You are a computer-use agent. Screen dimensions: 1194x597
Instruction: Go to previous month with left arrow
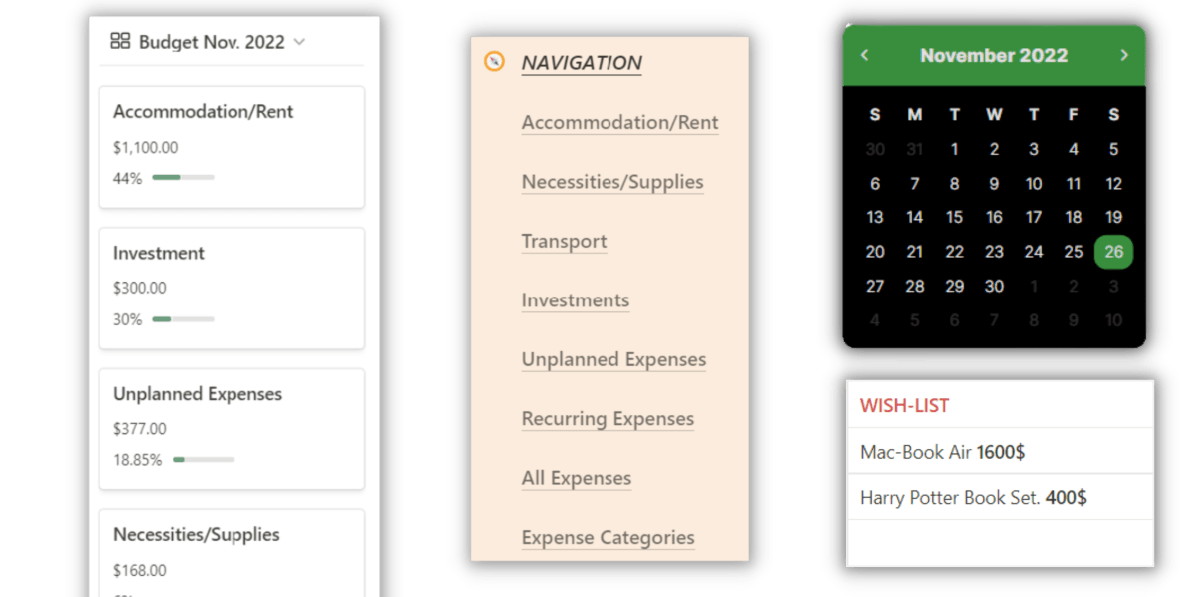tap(864, 55)
